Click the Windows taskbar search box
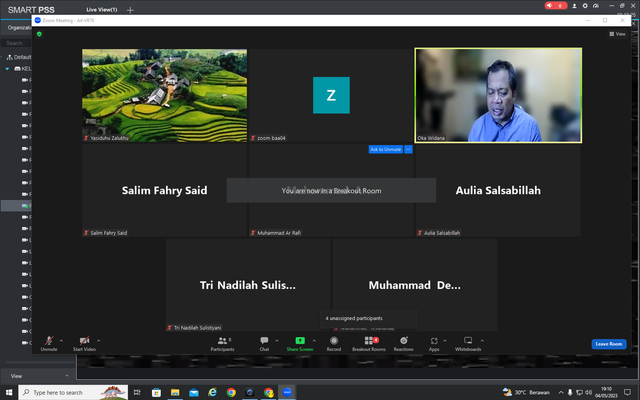The height and width of the screenshot is (400, 640). pyautogui.click(x=73, y=392)
